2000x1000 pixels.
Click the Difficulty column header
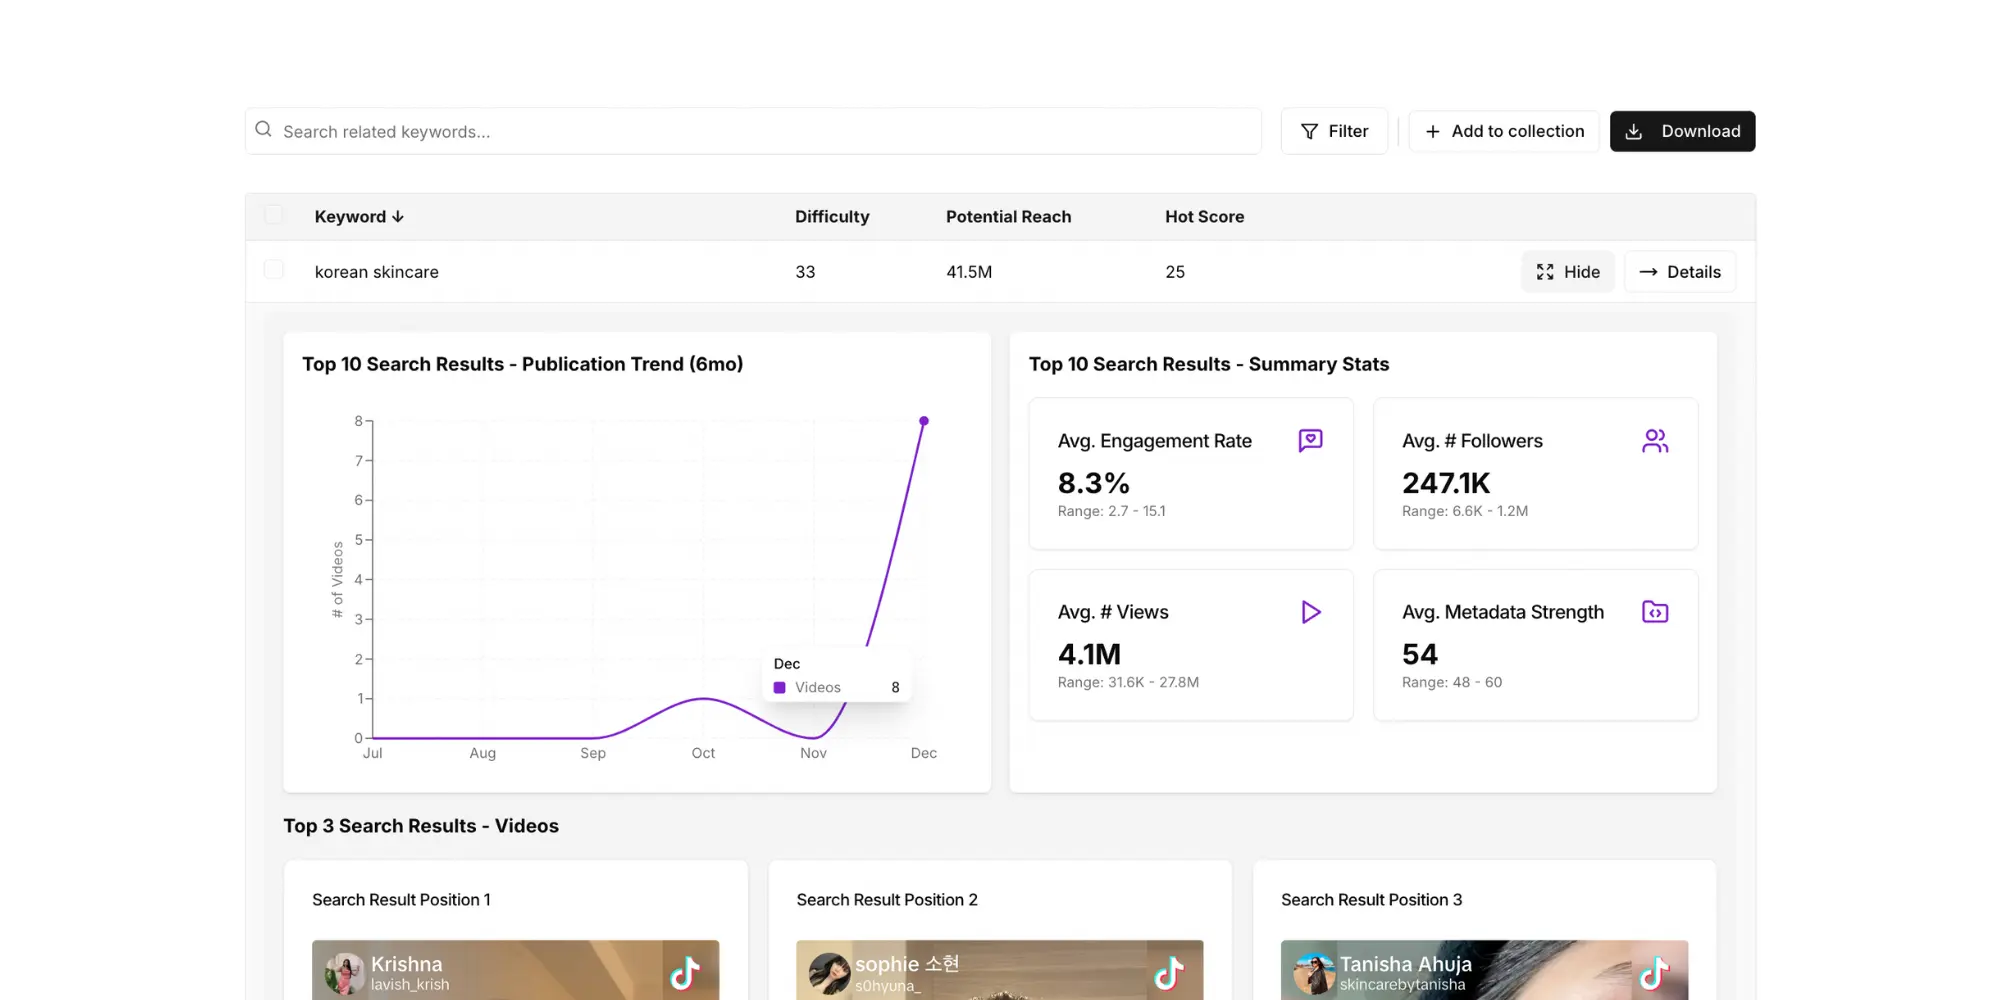pos(831,217)
